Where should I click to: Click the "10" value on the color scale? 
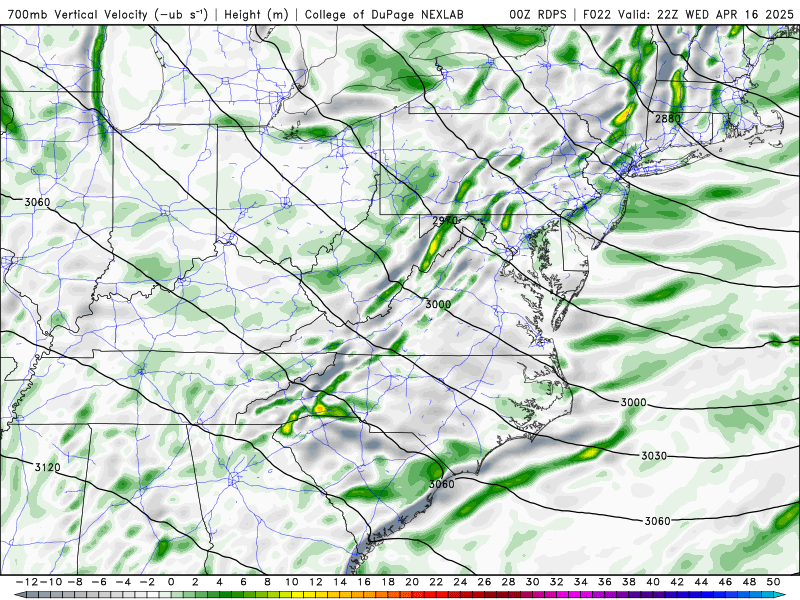click(x=291, y=582)
